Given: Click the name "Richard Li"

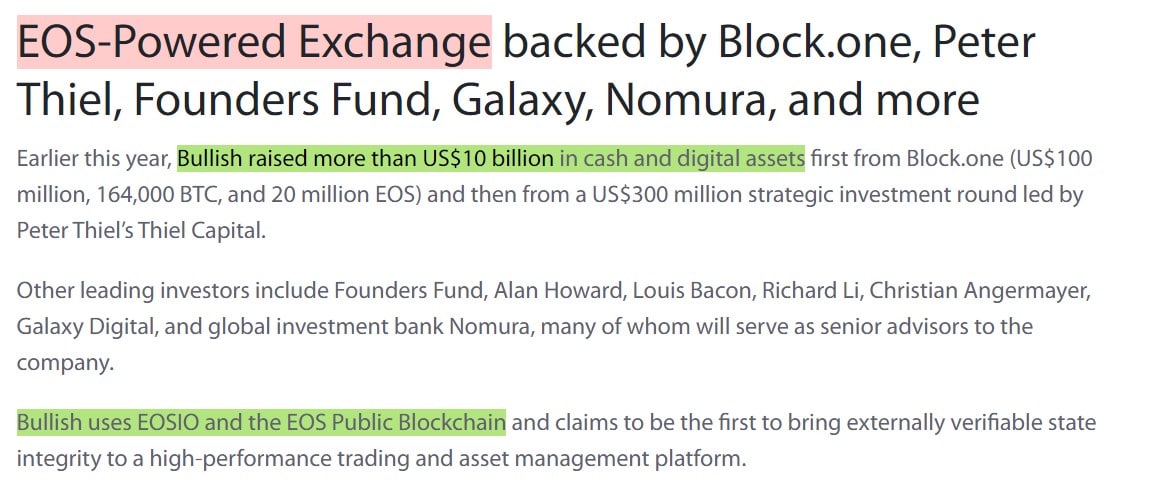Looking at the screenshot, I should point(810,291).
